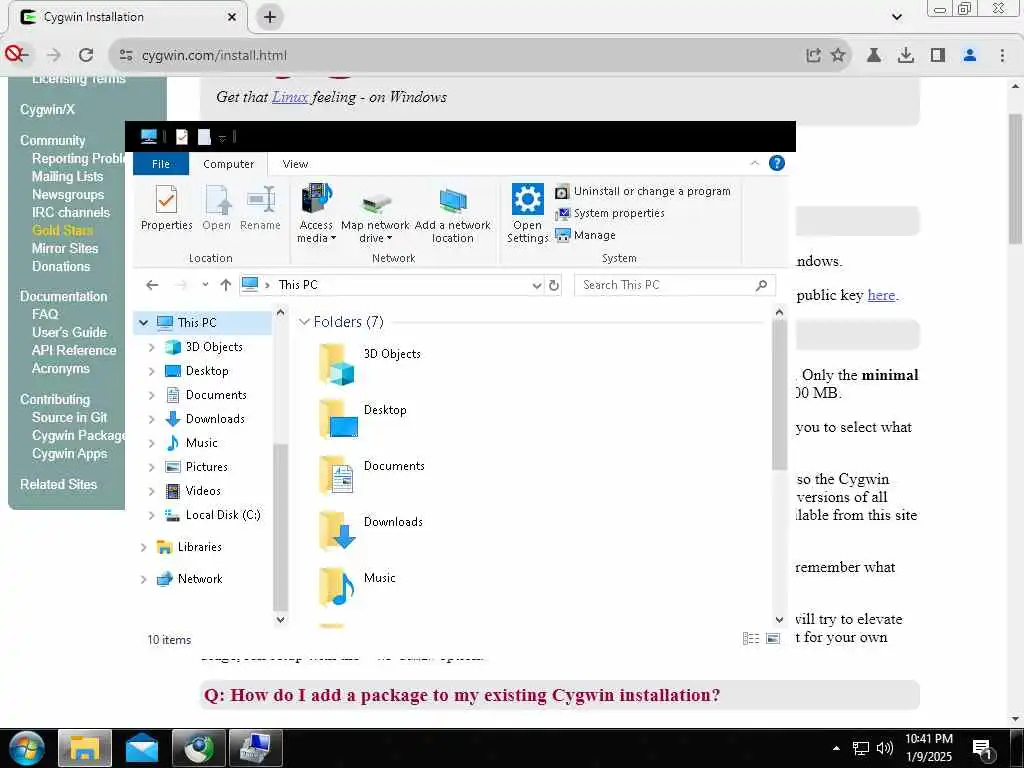Click taskbar volume speaker icon
The image size is (1024, 768).
tap(884, 748)
